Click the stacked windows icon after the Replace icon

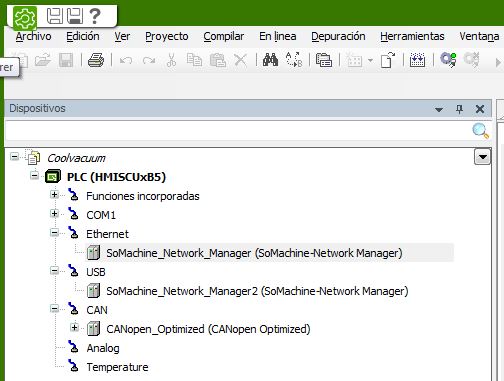[x=324, y=60]
